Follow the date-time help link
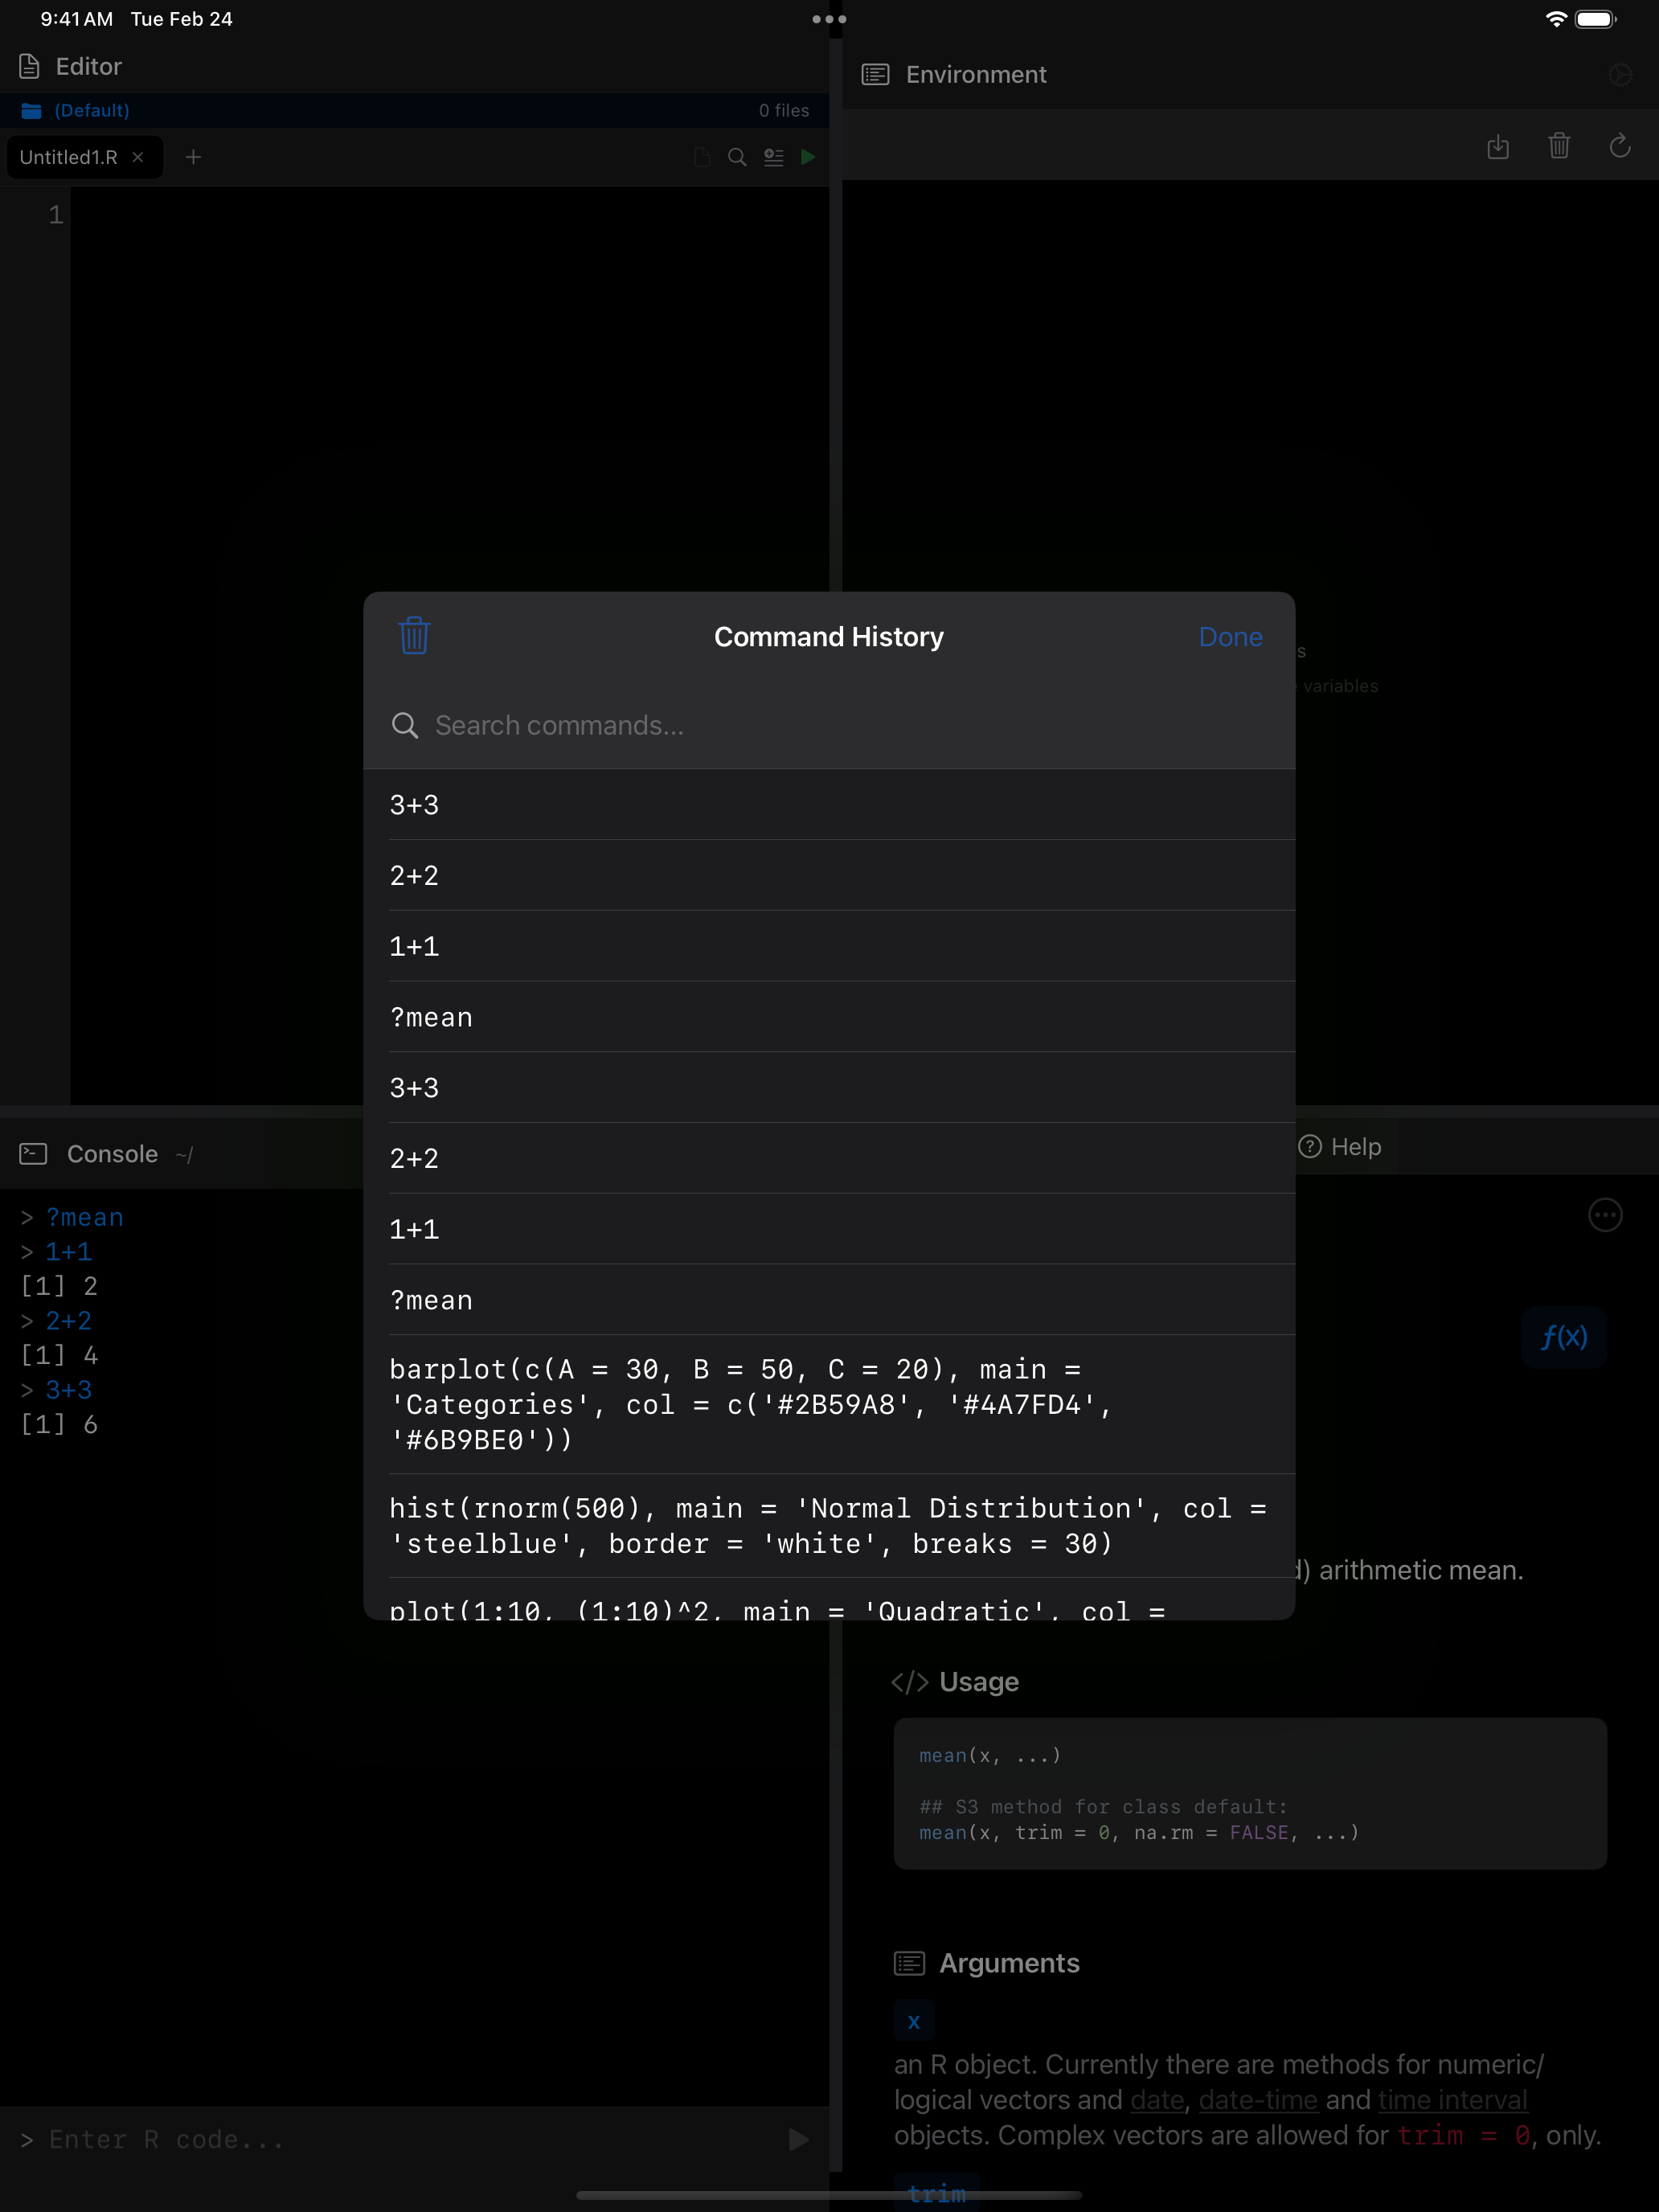1659x2212 pixels. [1257, 2099]
